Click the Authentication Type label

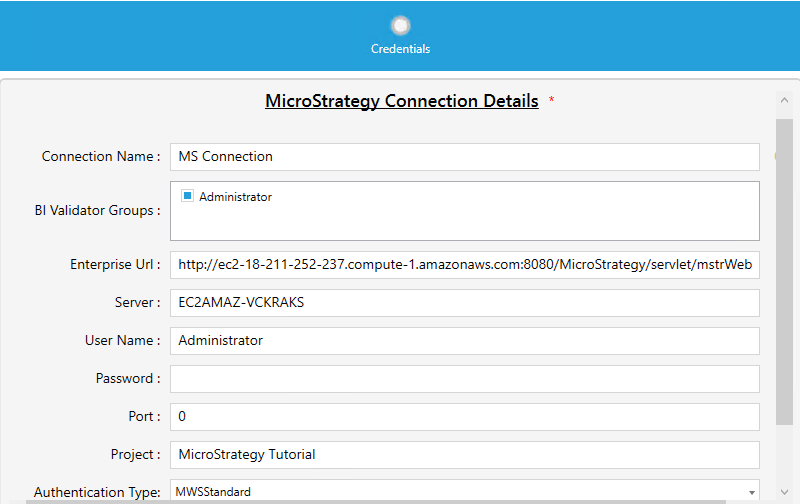(x=97, y=492)
